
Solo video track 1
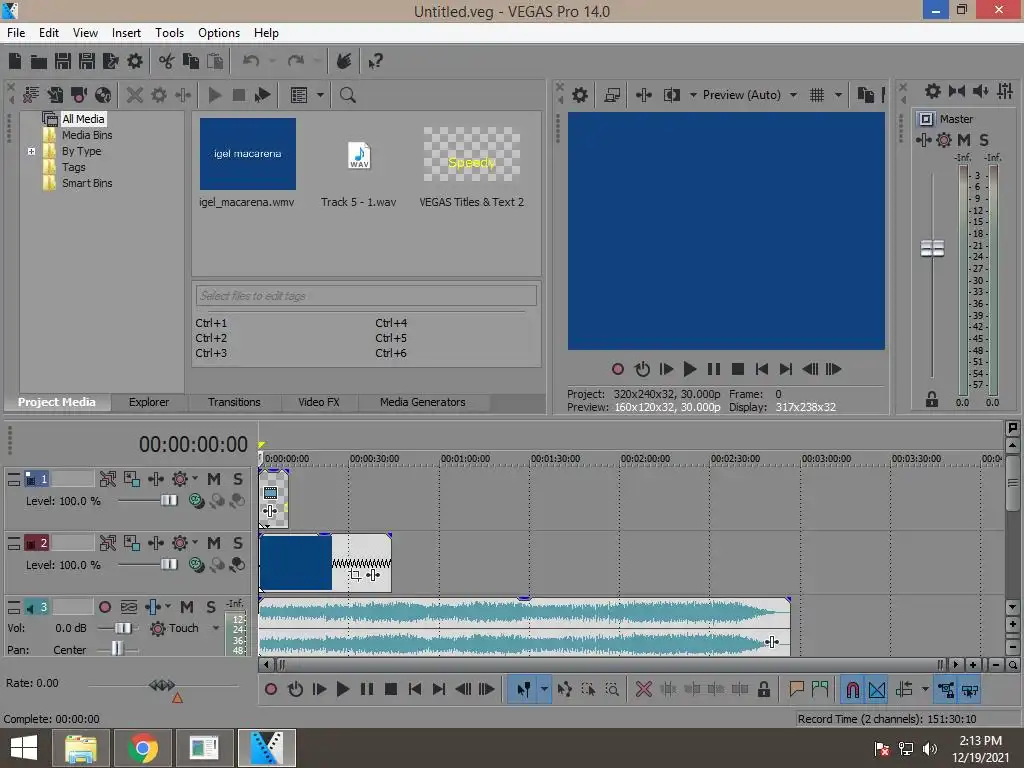238,479
